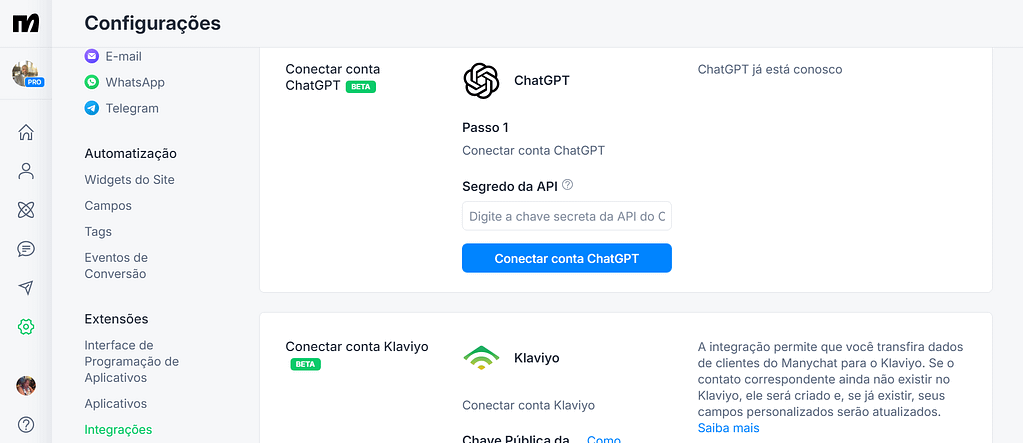1023x443 pixels.
Task: Open Campos under Automatização
Action: point(108,205)
